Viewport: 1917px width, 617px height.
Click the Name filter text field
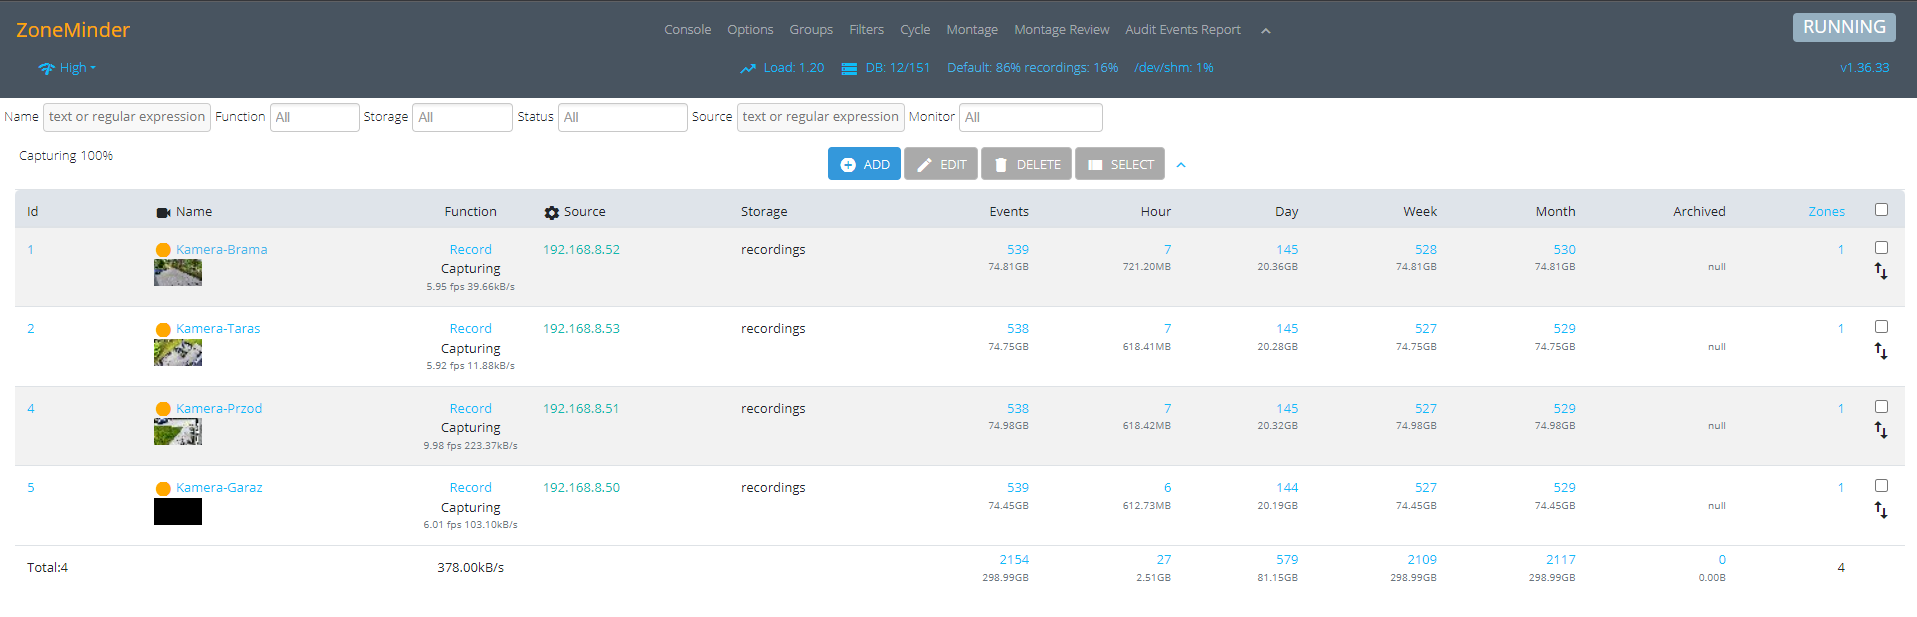(127, 117)
